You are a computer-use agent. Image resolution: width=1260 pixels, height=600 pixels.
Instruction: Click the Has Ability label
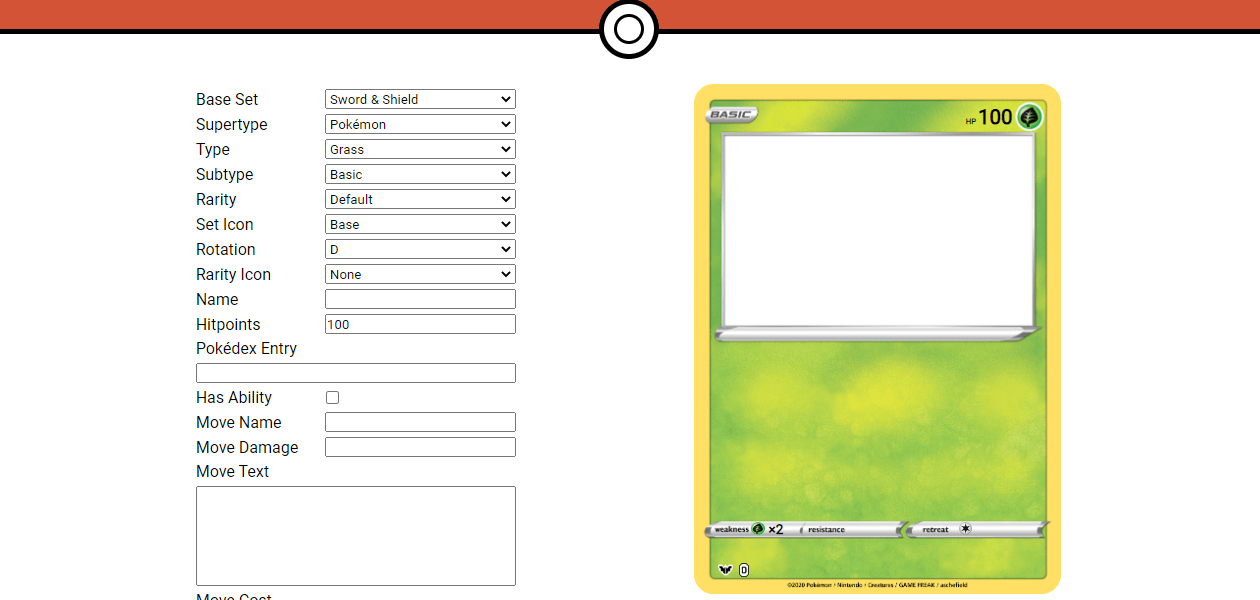(234, 397)
